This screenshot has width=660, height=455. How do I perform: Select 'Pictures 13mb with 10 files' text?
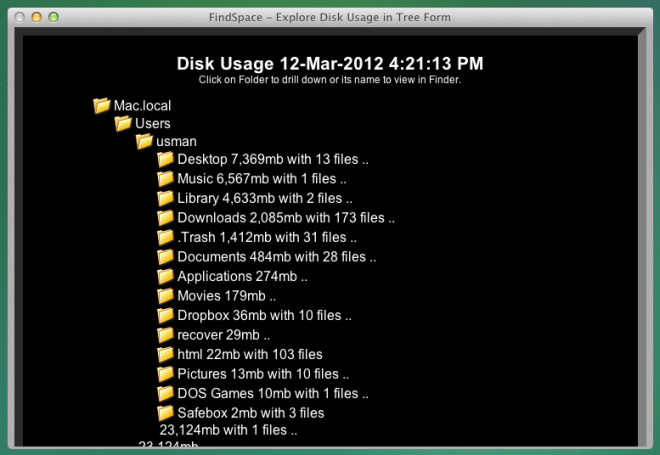263,373
